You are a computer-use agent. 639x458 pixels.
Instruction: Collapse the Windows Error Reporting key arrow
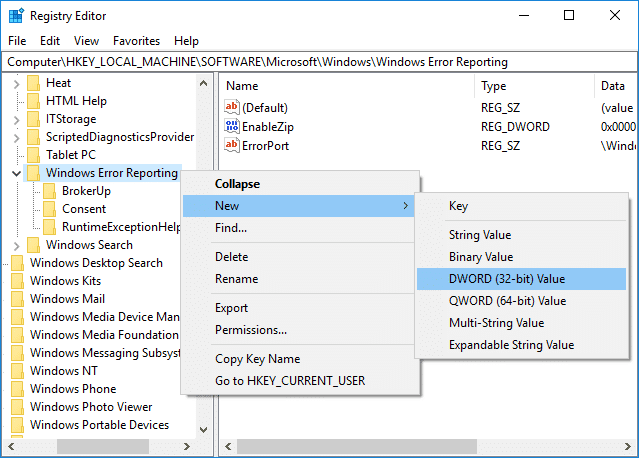pyautogui.click(x=16, y=174)
